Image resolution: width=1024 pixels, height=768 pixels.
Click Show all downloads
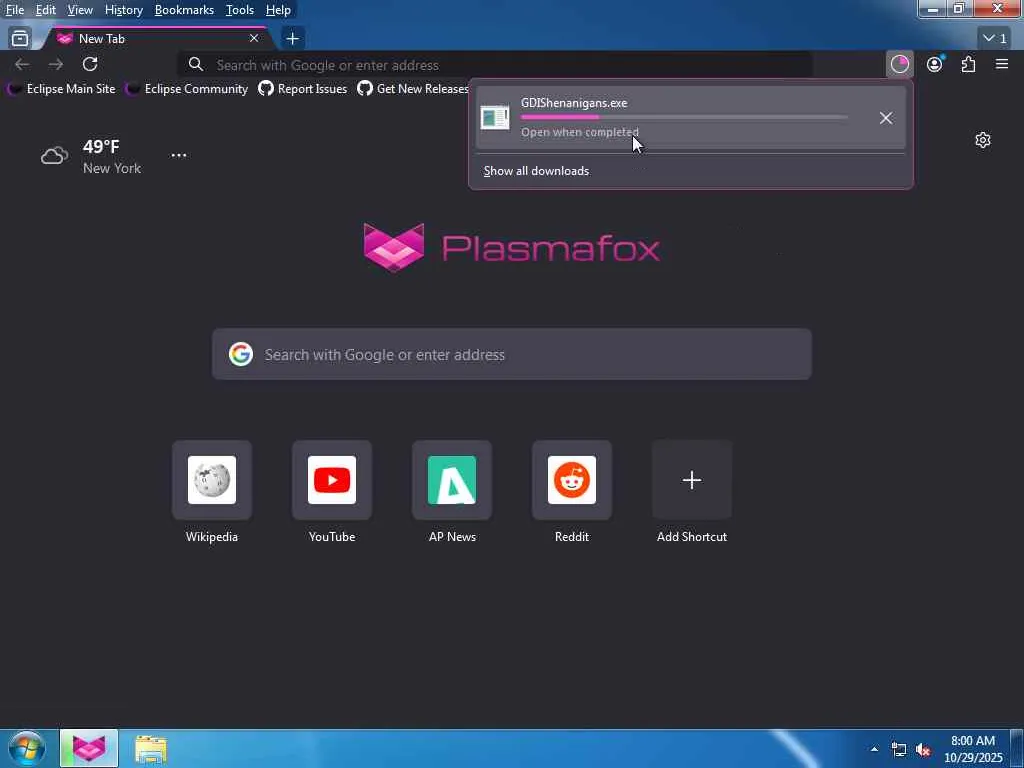[x=536, y=171]
